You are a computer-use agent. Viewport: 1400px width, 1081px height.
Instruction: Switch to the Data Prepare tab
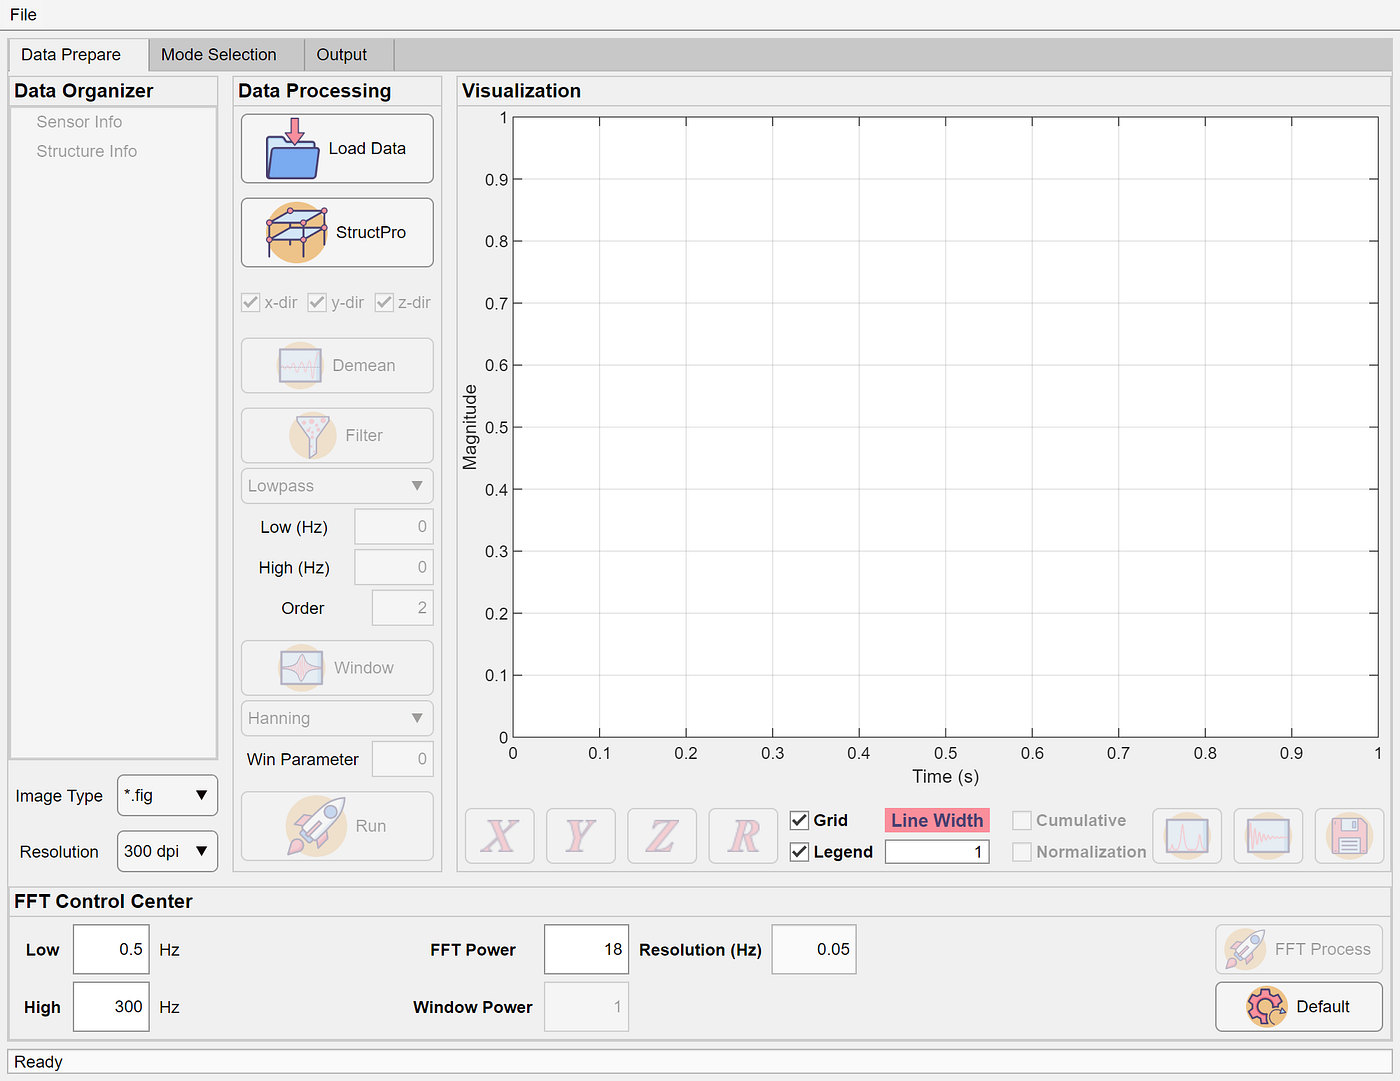(x=78, y=55)
